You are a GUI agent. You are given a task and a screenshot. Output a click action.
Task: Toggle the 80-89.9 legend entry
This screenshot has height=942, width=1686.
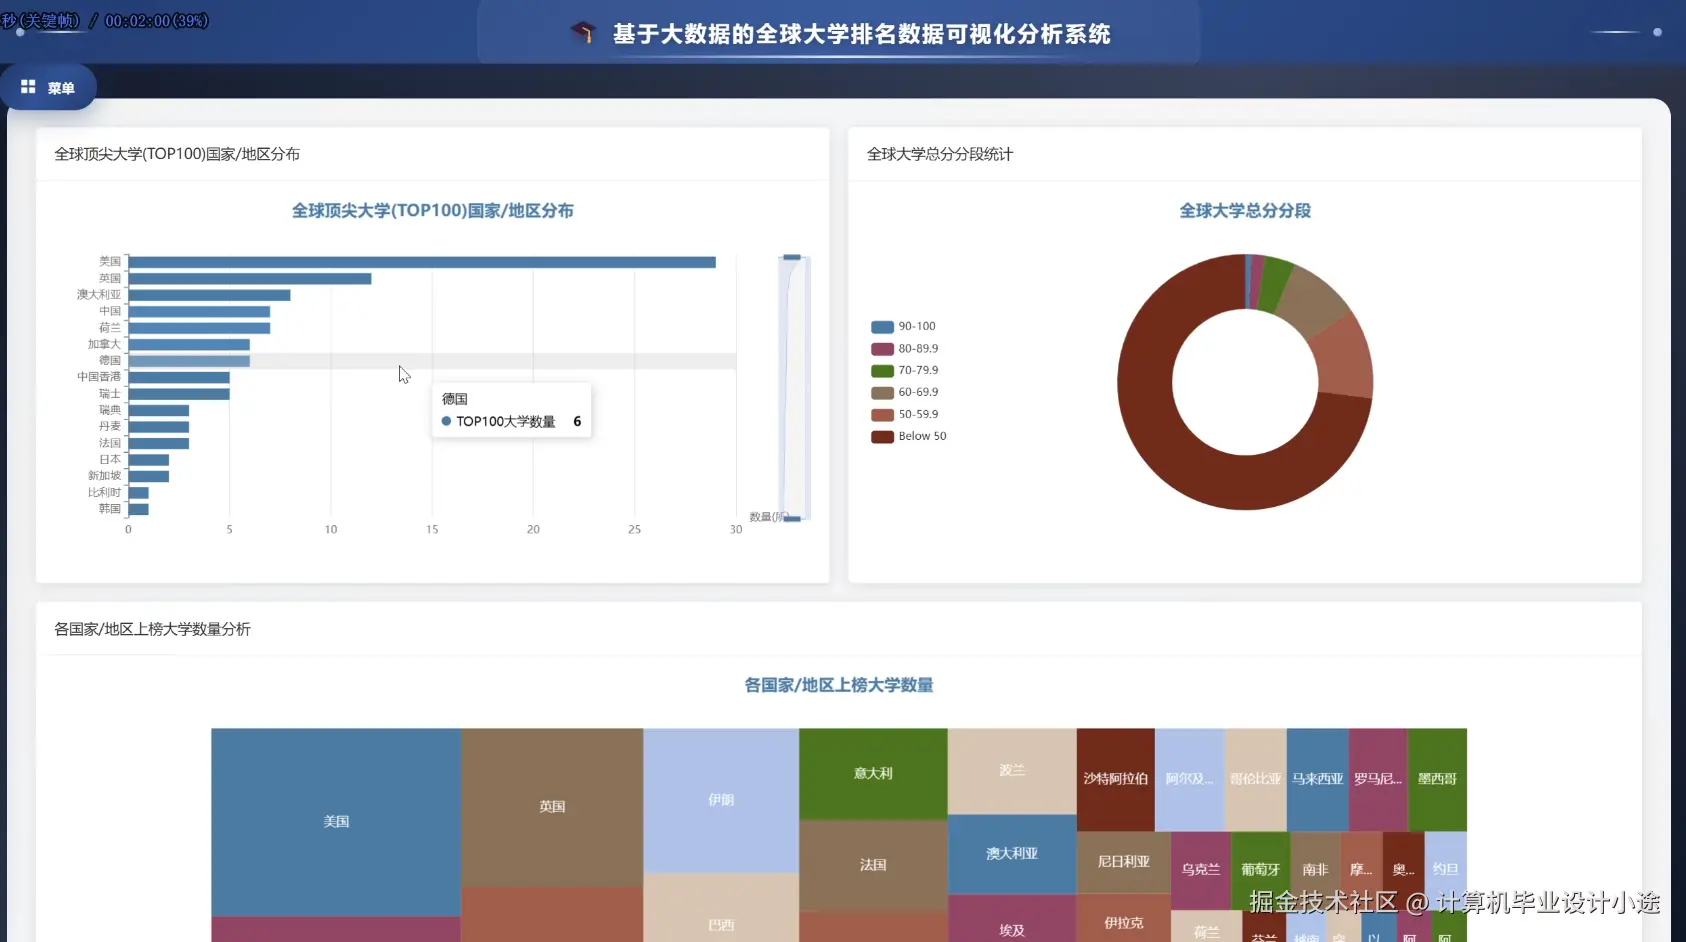905,349
